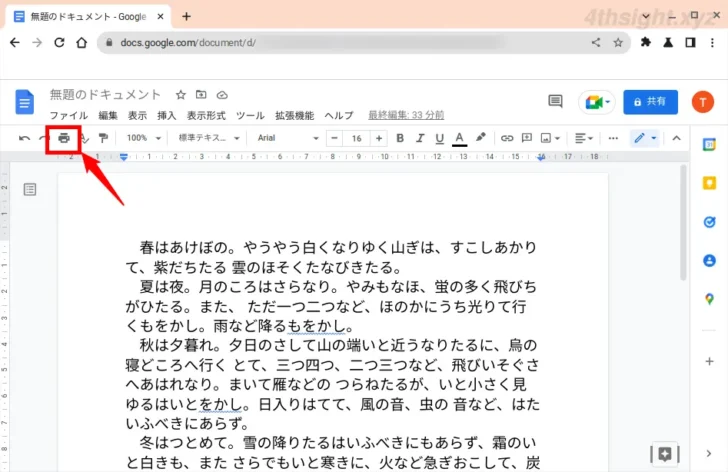This screenshot has width=728, height=472.
Task: Open the 編集 menu
Action: click(108, 115)
